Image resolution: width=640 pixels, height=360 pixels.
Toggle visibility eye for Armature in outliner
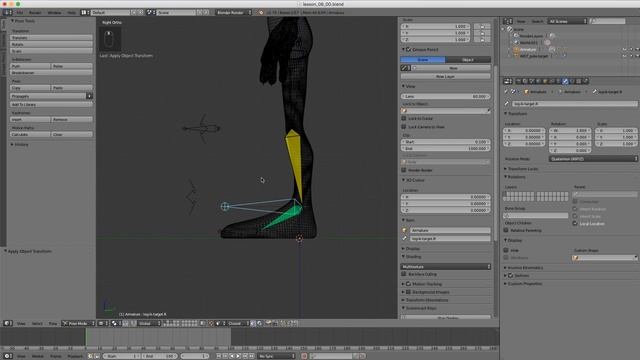(x=624, y=49)
